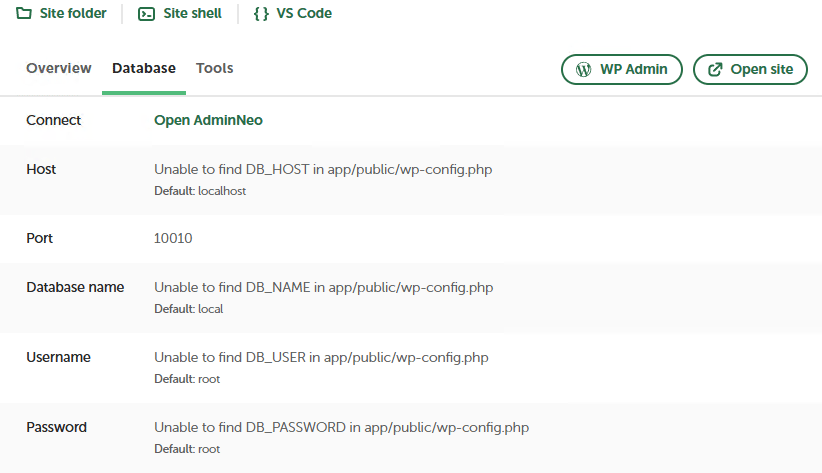Click the Site folder icon
This screenshot has width=822, height=473.
[24, 14]
